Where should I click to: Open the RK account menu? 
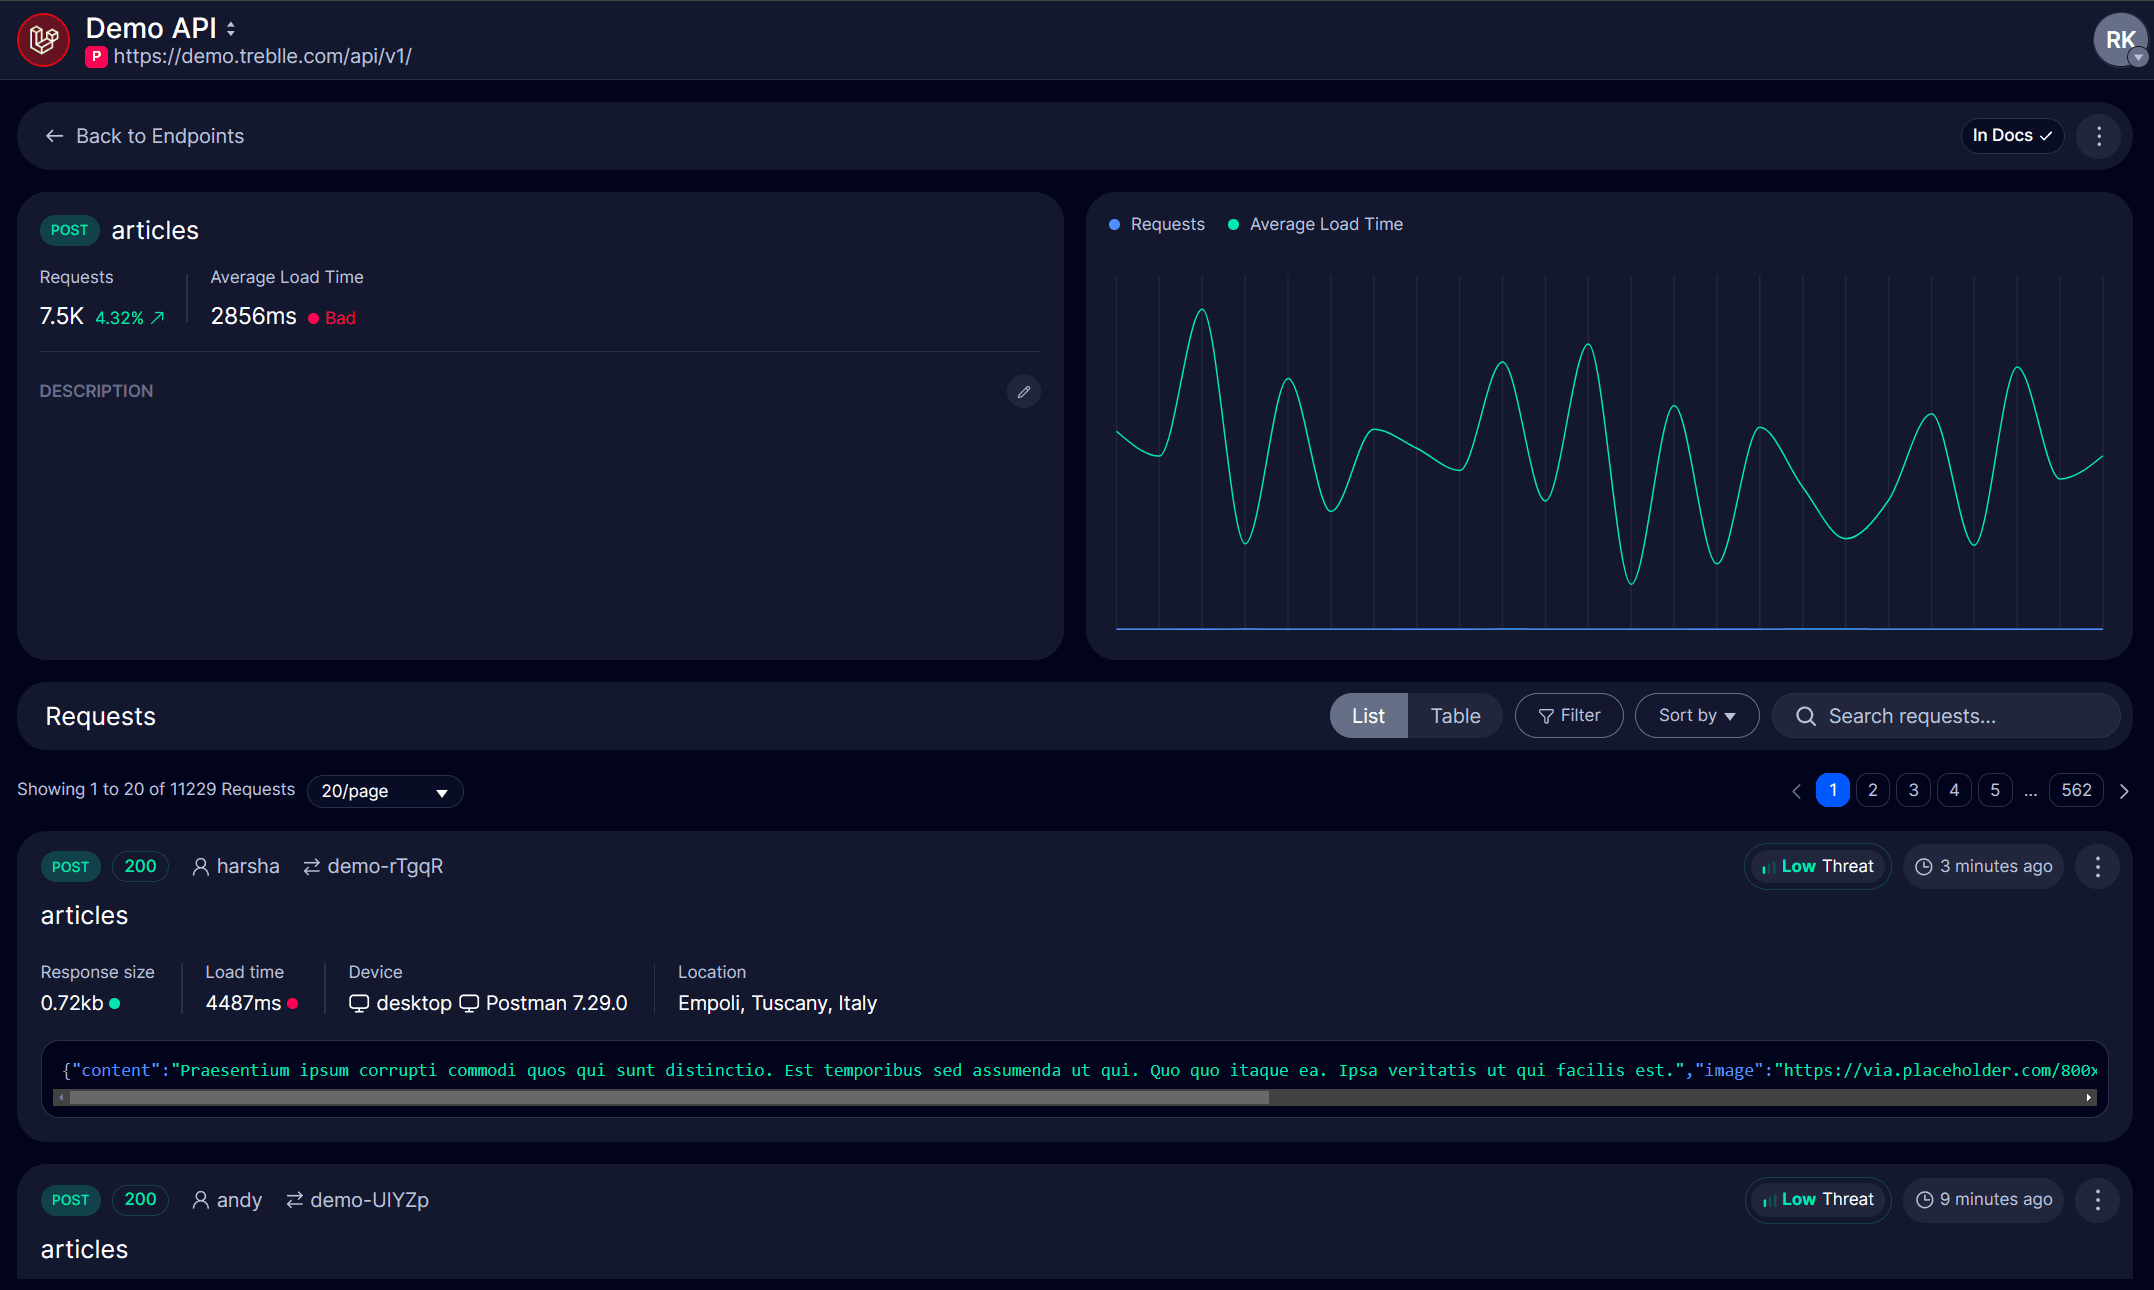[x=2121, y=40]
